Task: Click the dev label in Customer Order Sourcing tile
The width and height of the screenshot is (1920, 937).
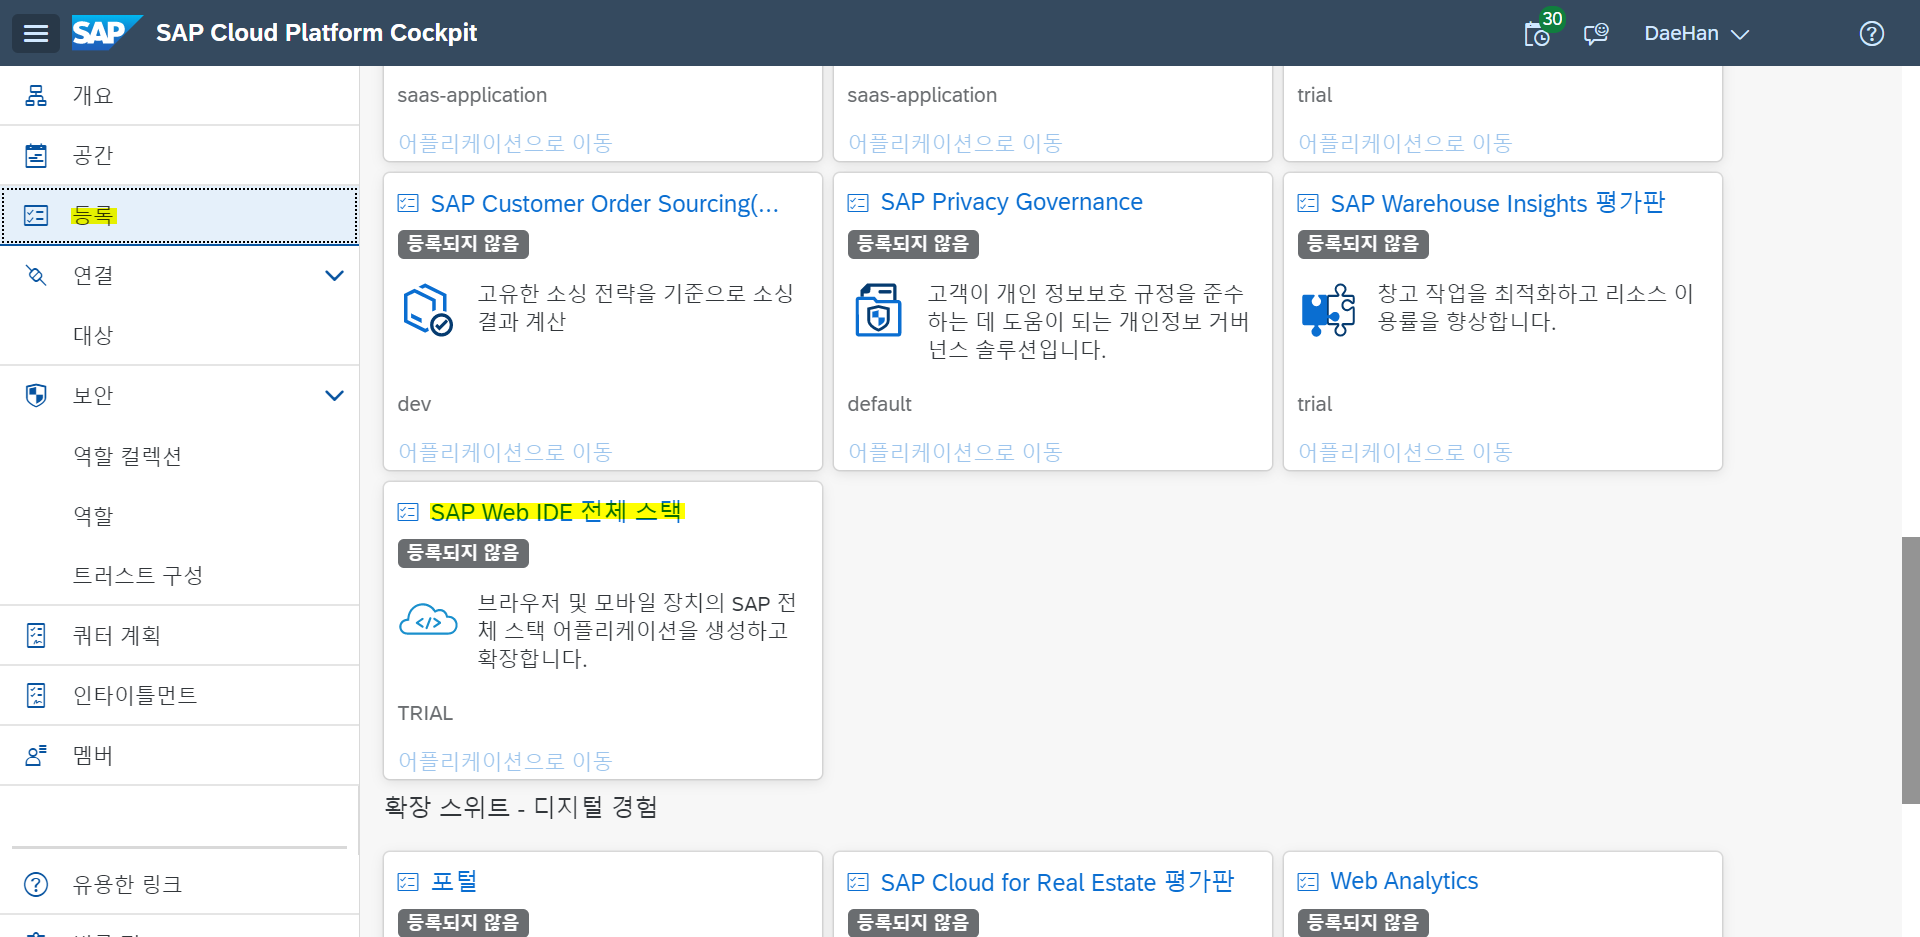Action: tap(414, 404)
